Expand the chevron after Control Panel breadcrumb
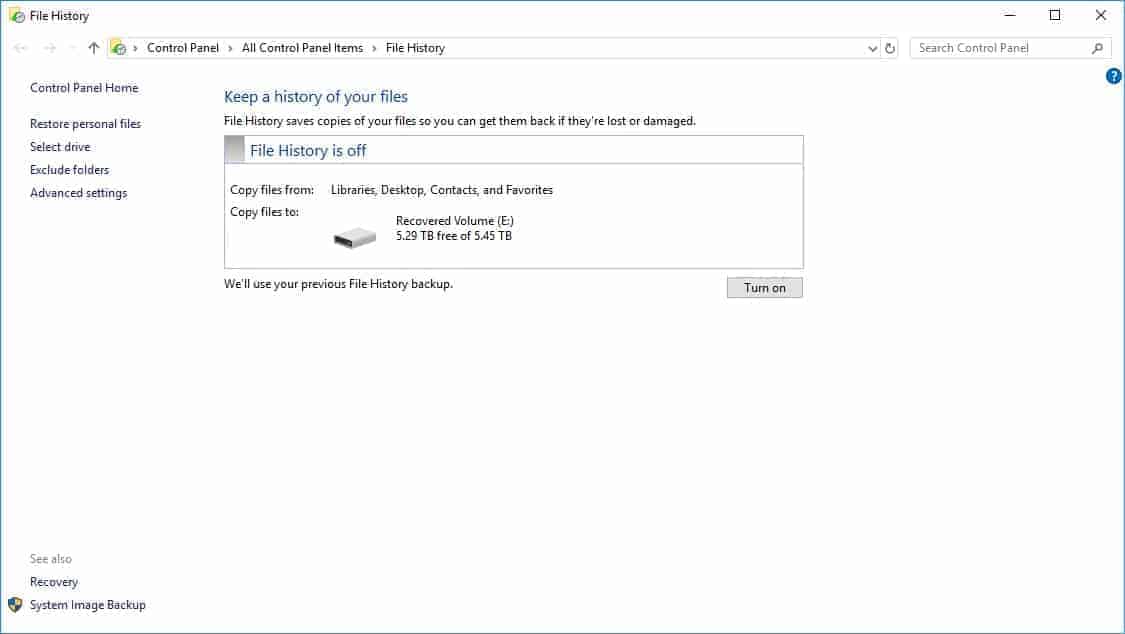Image resolution: width=1125 pixels, height=634 pixels. [x=230, y=48]
